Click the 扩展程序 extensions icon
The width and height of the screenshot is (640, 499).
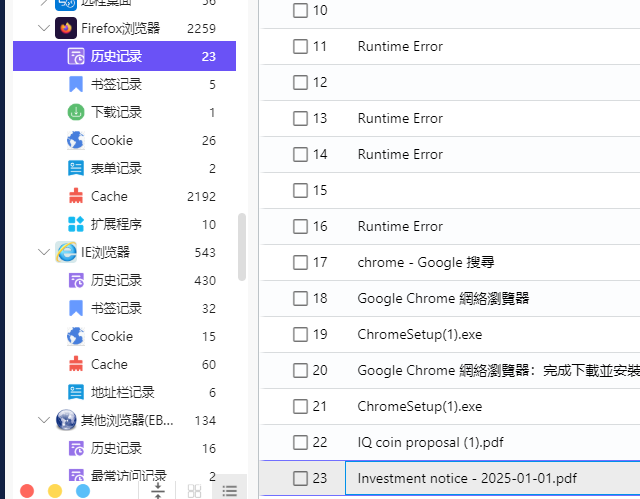coord(76,224)
